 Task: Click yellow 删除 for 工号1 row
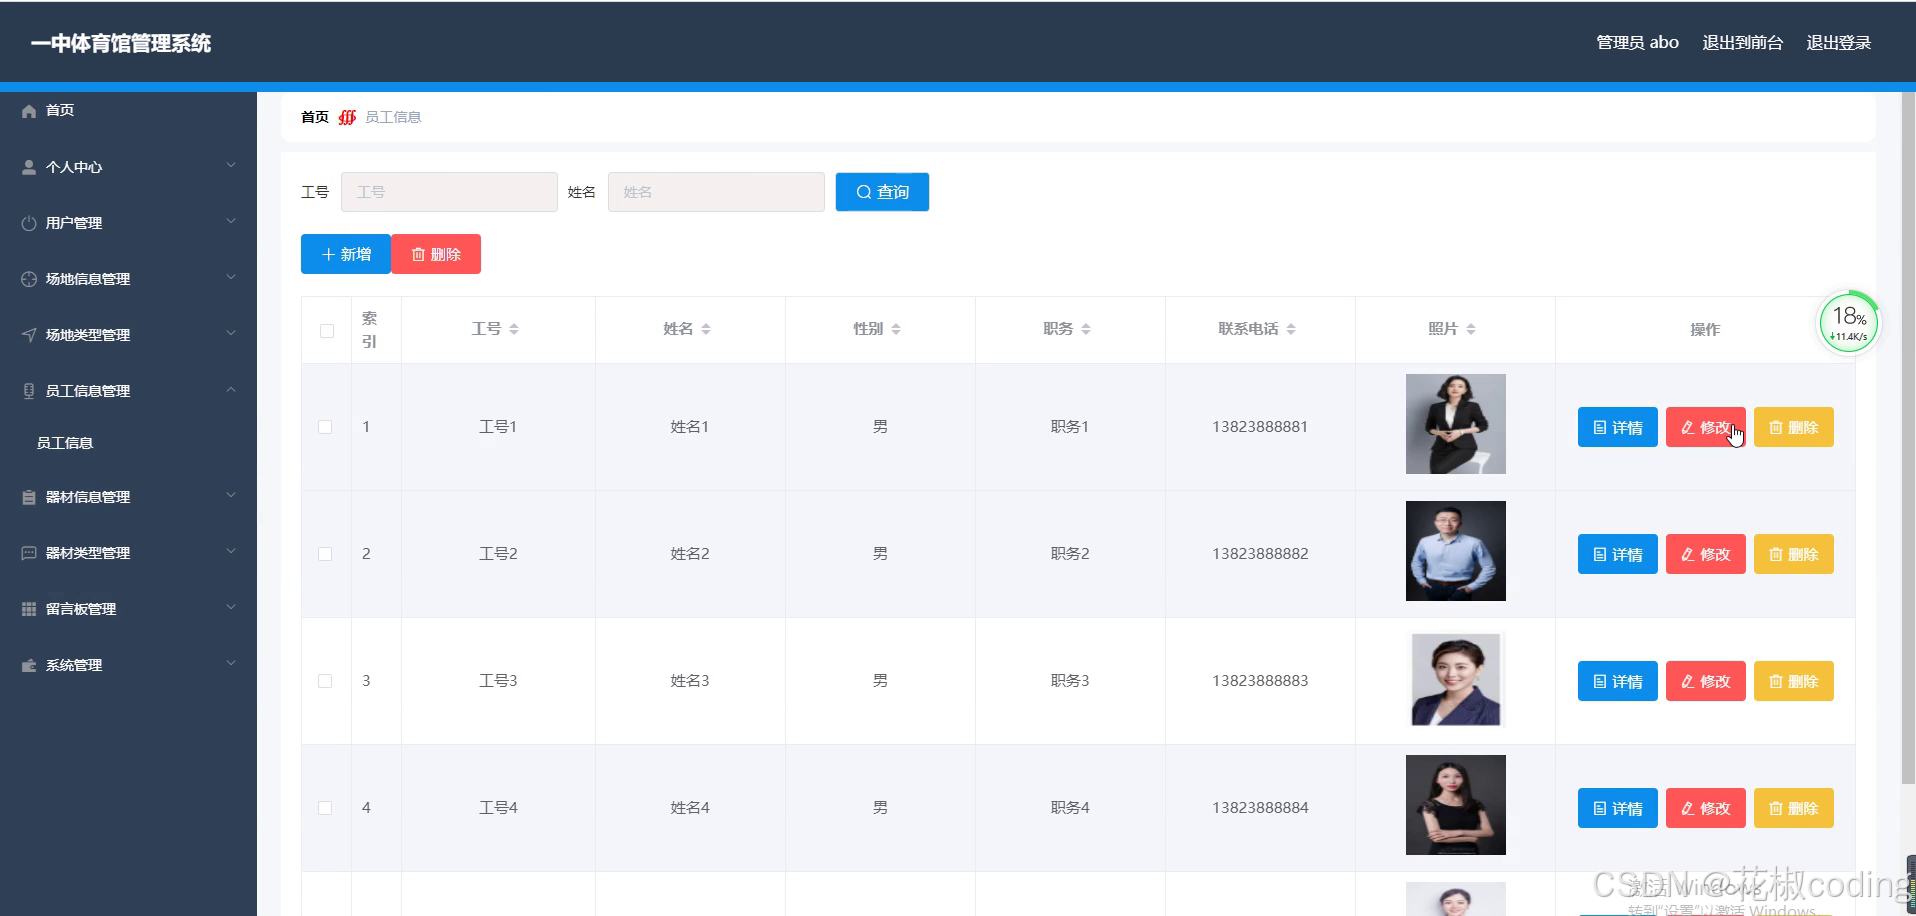1794,427
